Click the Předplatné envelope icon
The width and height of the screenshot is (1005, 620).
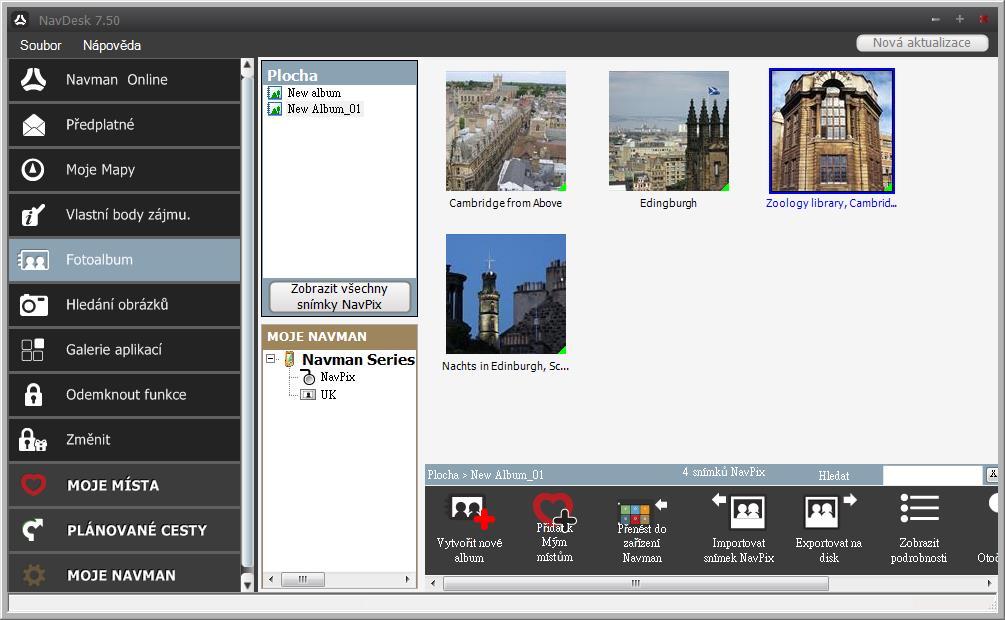(x=33, y=125)
